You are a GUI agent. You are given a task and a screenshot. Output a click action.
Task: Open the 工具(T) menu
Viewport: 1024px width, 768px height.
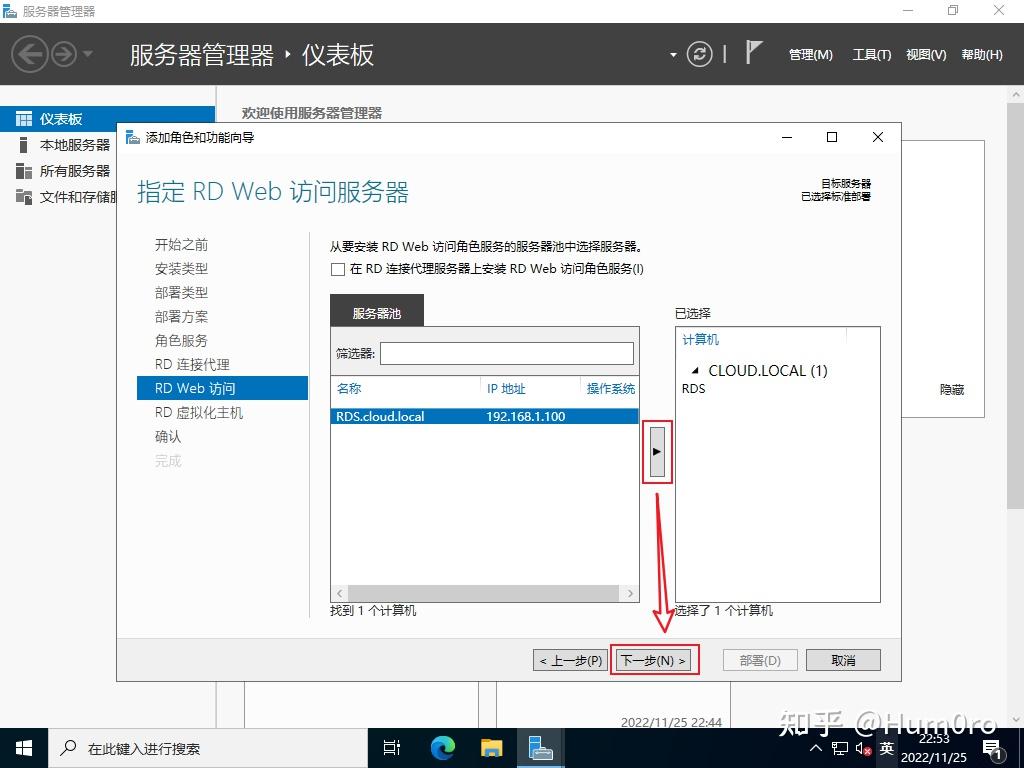click(x=871, y=55)
